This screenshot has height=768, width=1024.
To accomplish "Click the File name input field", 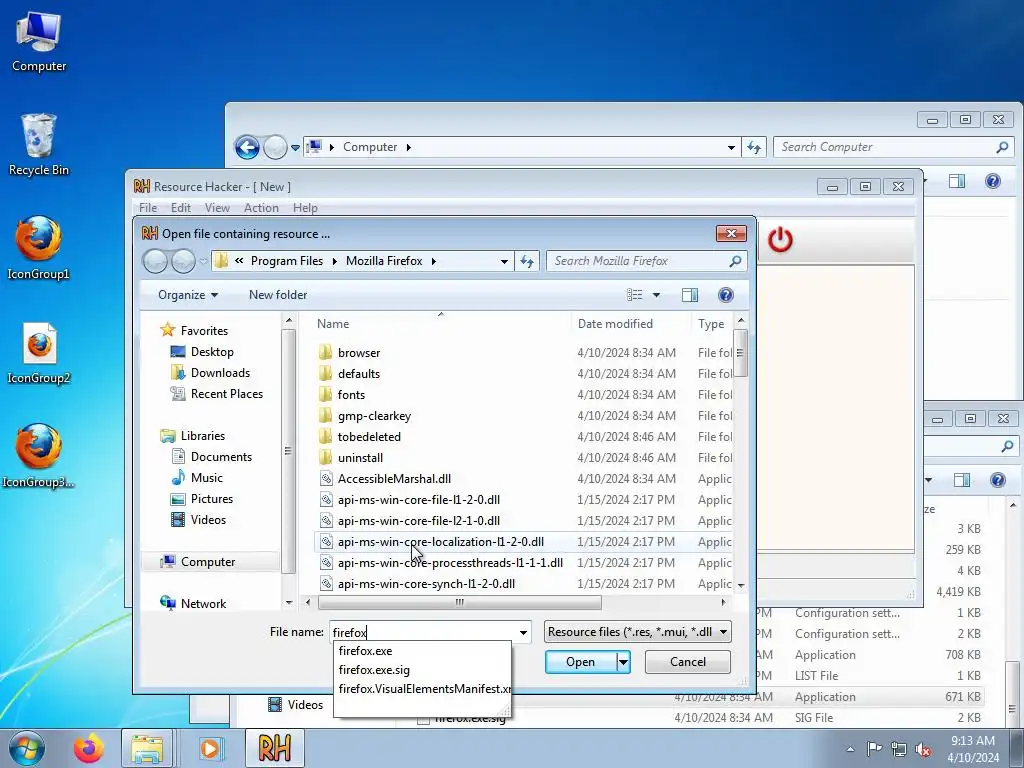I will click(424, 633).
